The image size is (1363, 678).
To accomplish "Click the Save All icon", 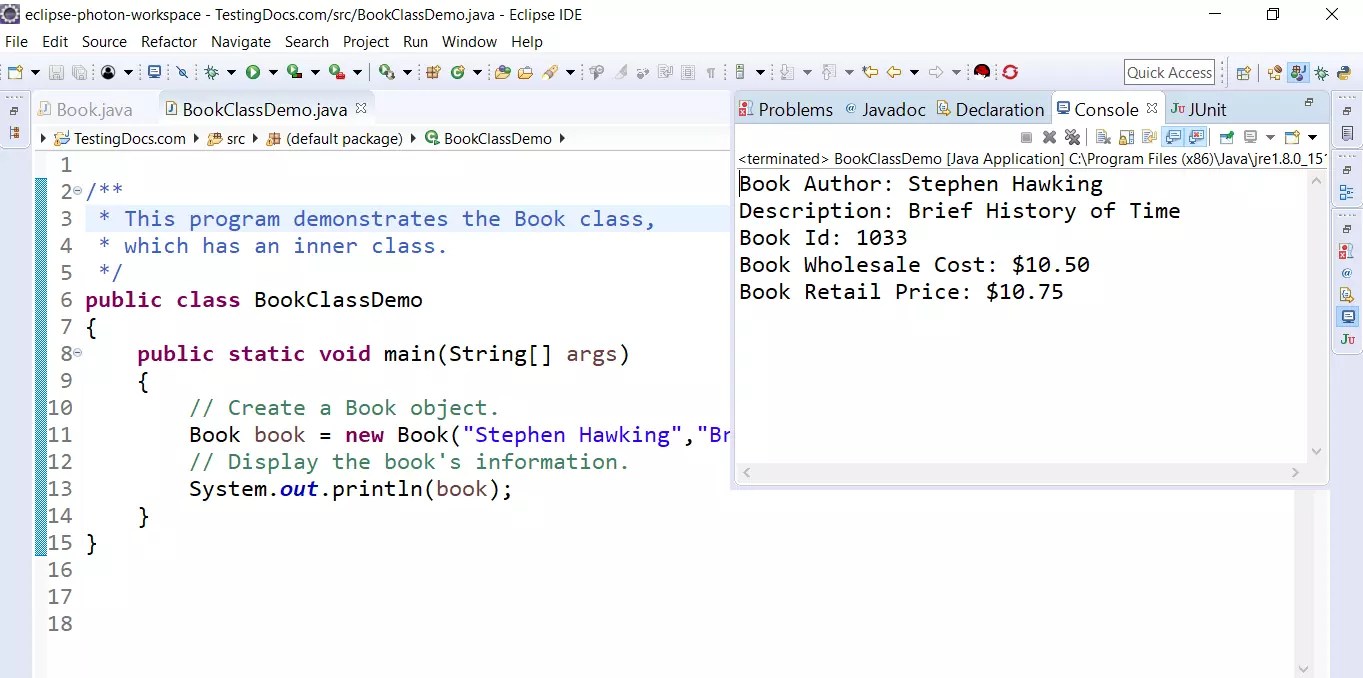I will tap(80, 72).
